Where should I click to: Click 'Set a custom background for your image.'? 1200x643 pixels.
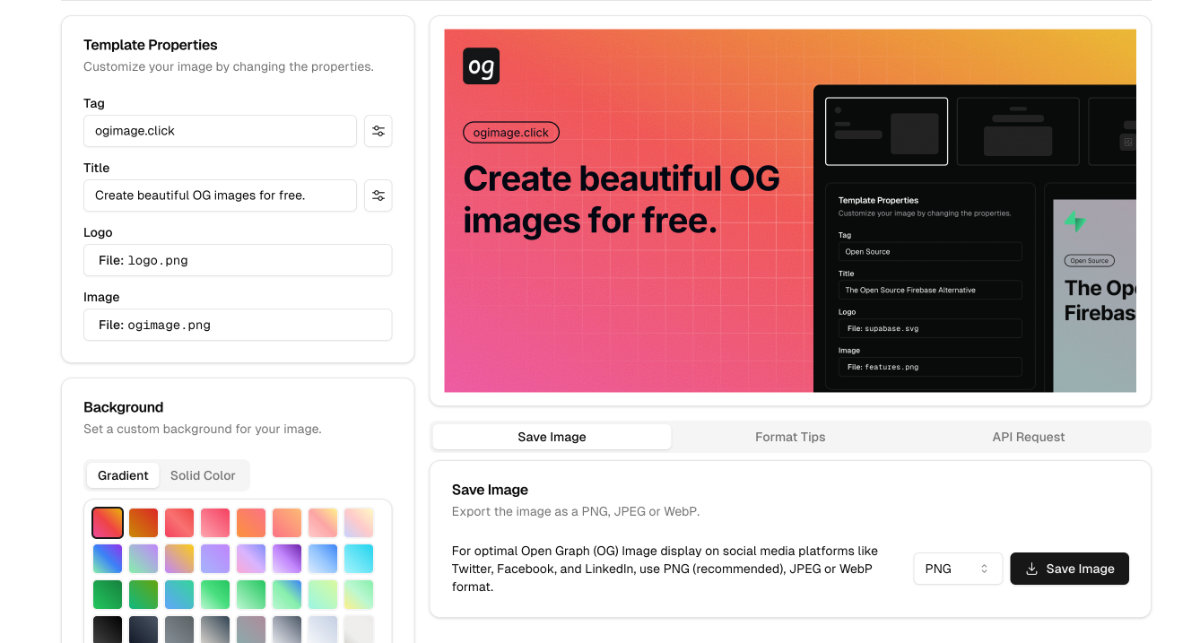point(202,429)
